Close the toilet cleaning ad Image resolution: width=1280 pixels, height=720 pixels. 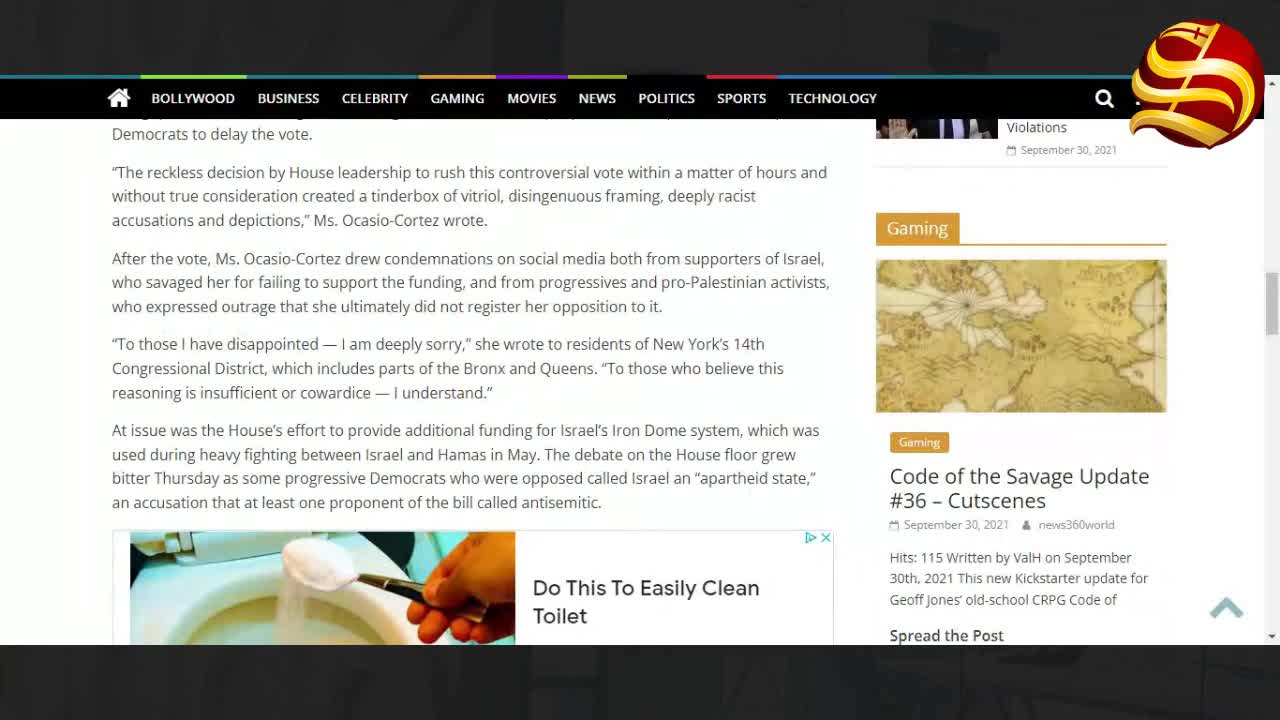point(826,538)
